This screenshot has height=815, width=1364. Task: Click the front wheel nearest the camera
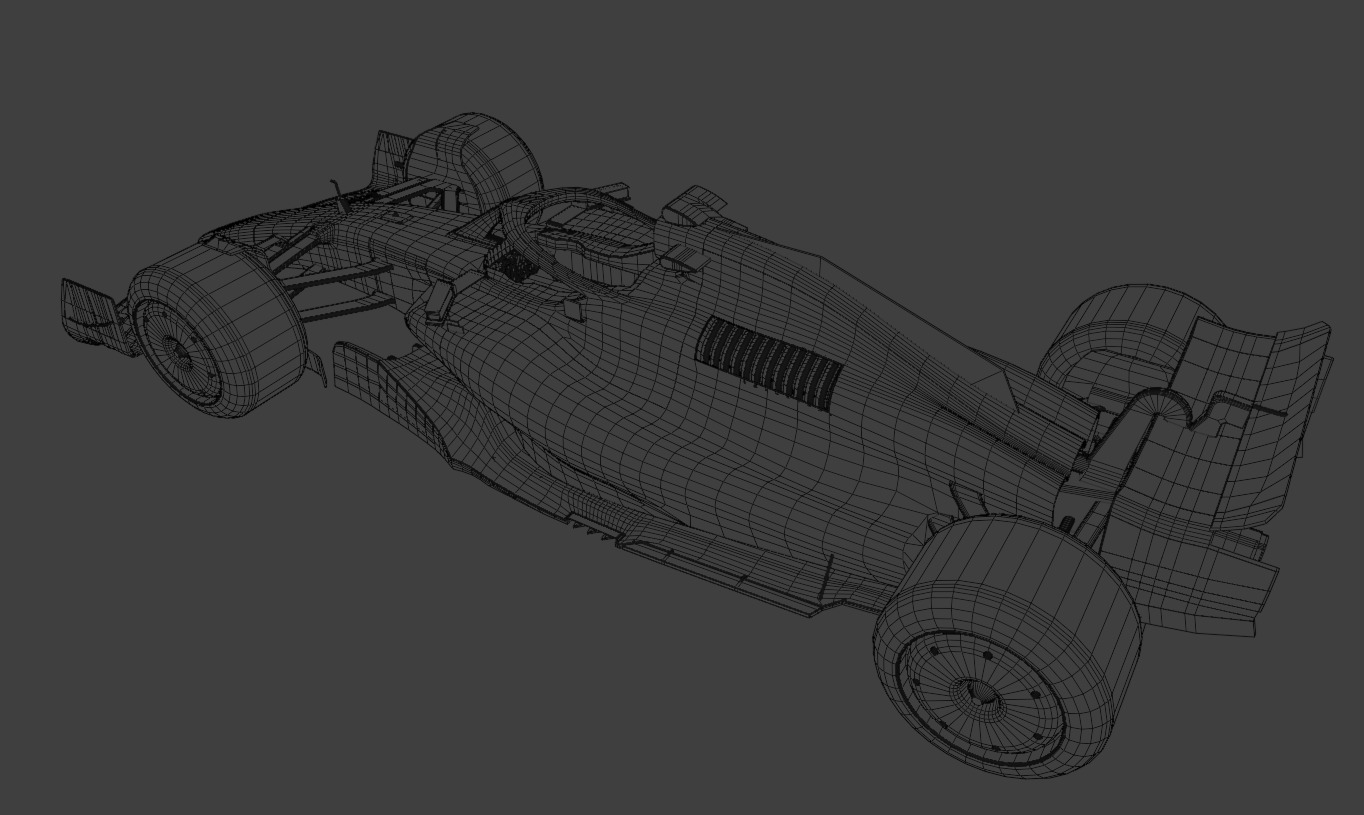pyautogui.click(x=217, y=328)
